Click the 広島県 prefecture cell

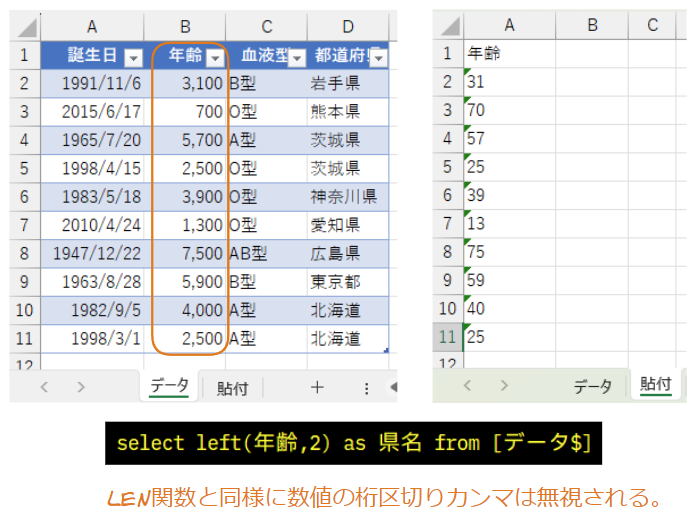tap(348, 254)
